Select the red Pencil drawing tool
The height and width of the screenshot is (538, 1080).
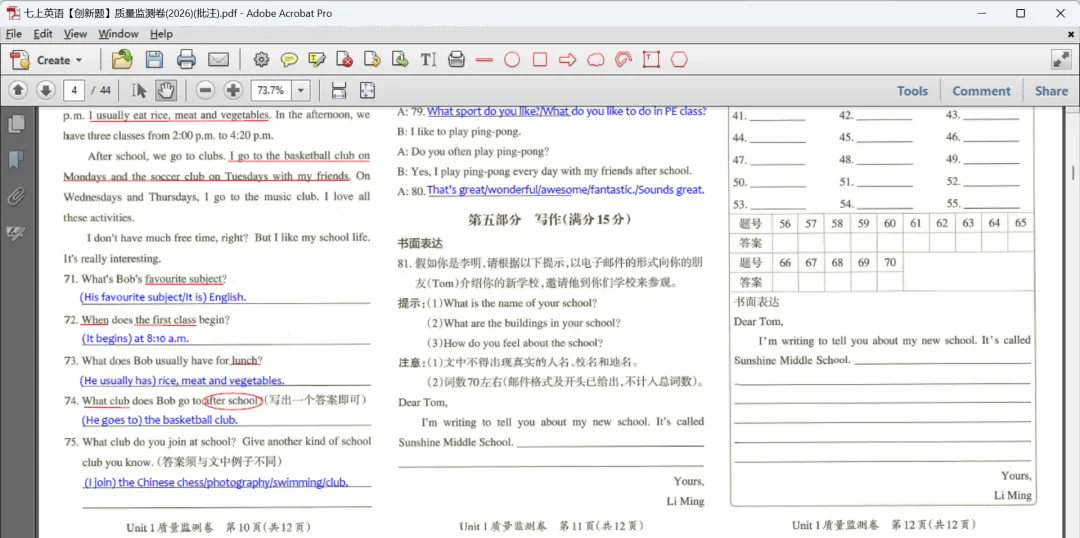point(623,60)
